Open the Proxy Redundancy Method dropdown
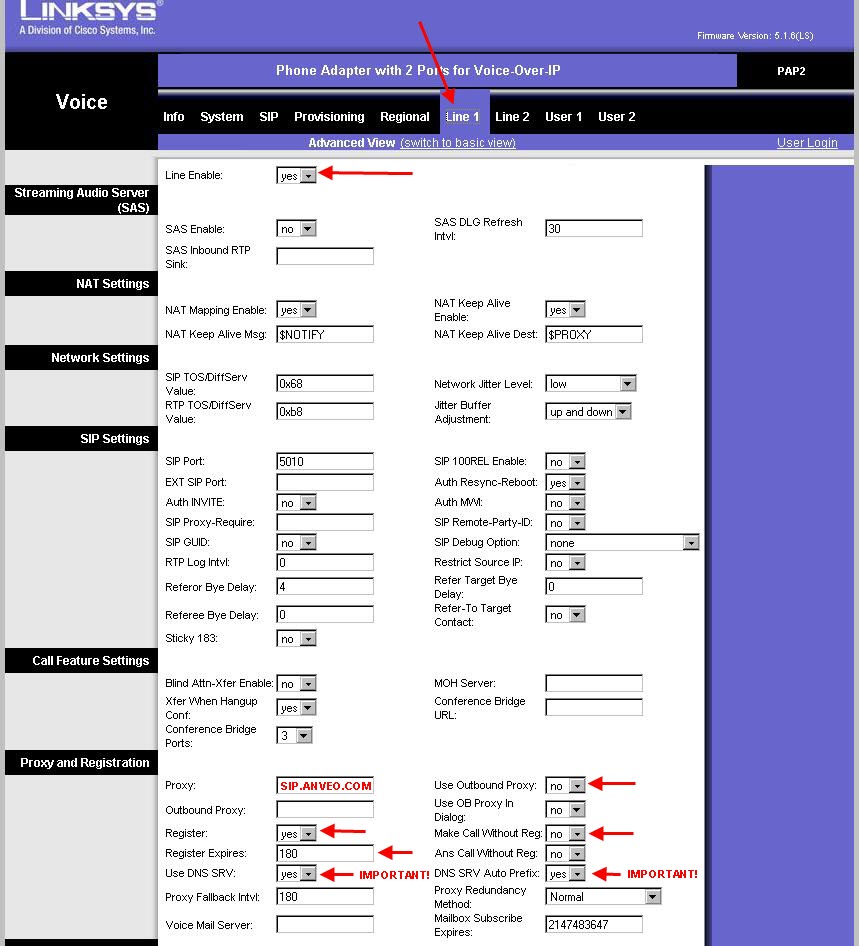This screenshot has height=946, width=859. click(x=603, y=897)
